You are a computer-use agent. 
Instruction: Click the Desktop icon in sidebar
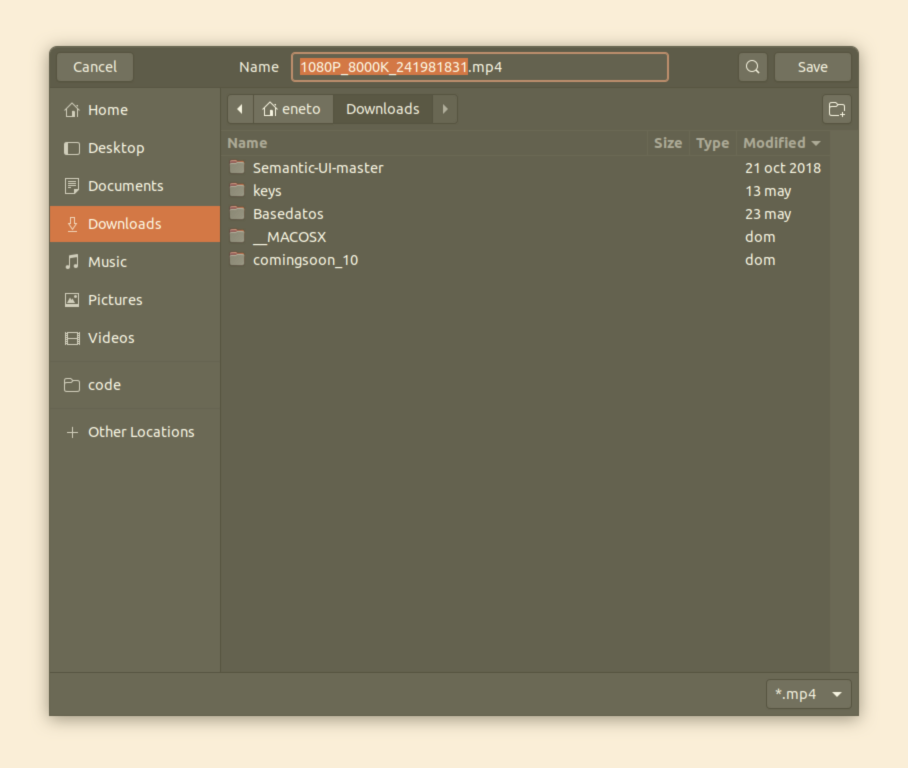[72, 148]
